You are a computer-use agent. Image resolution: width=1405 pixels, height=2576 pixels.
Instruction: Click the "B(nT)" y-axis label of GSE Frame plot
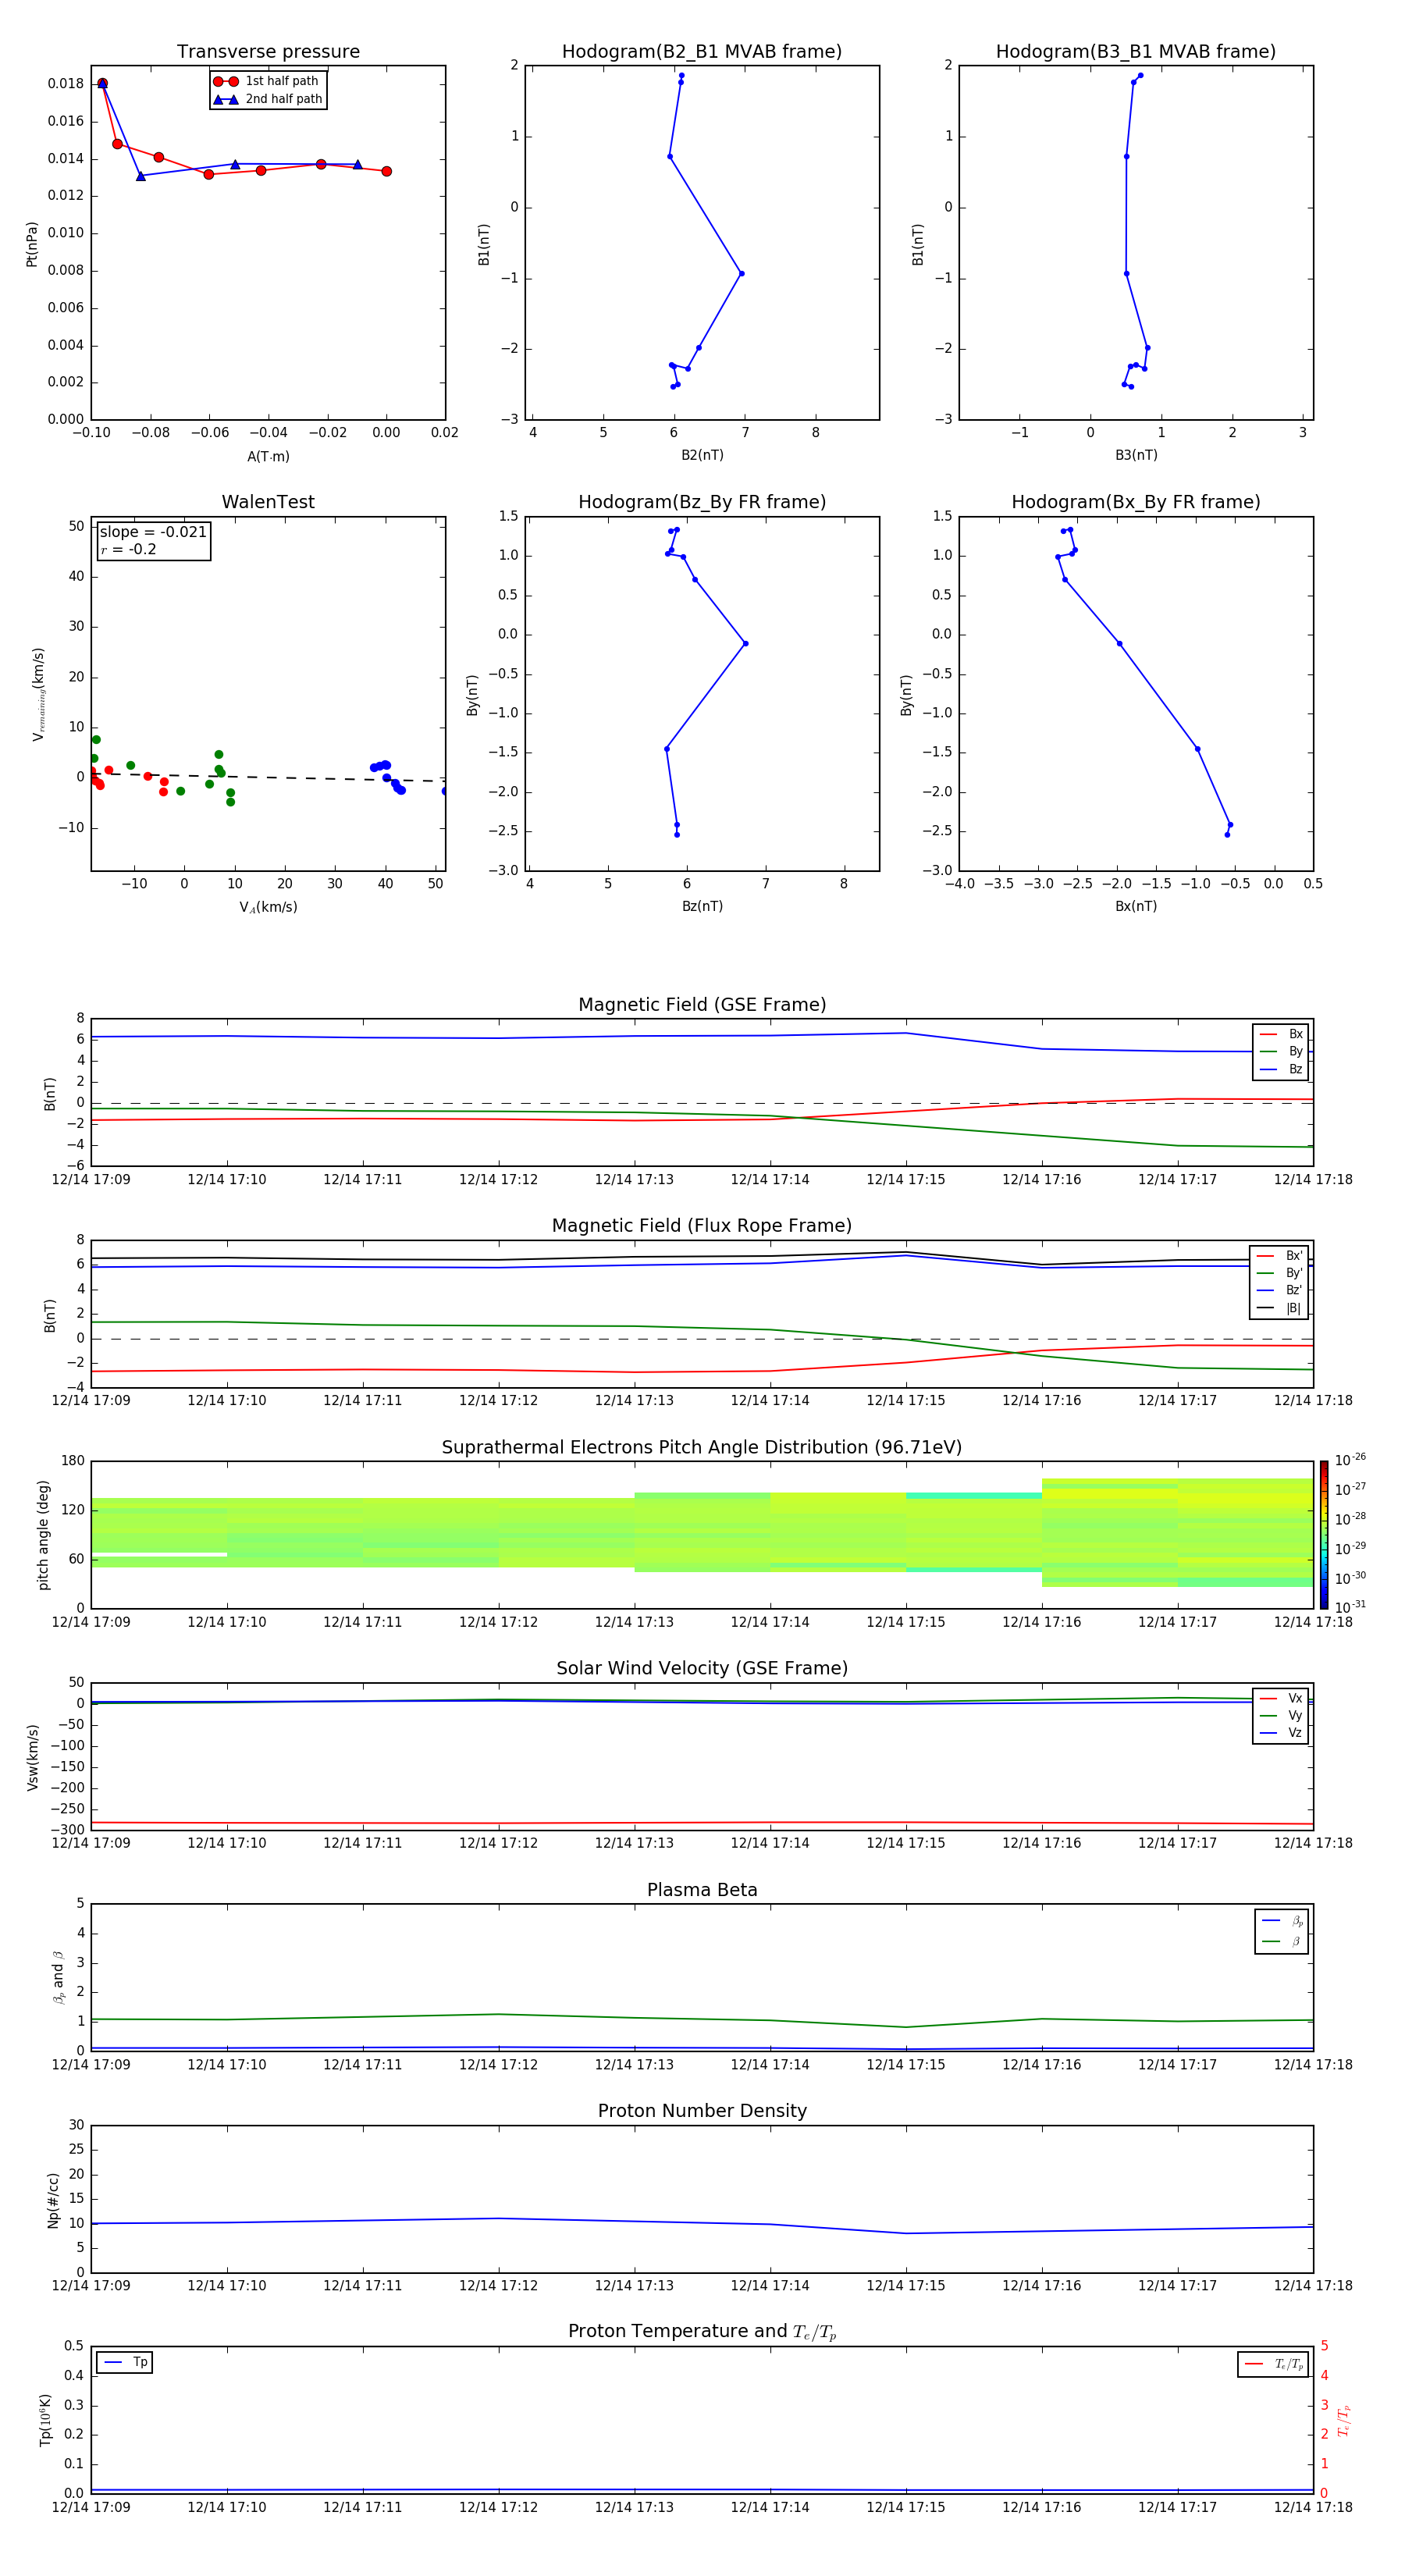(50, 1094)
